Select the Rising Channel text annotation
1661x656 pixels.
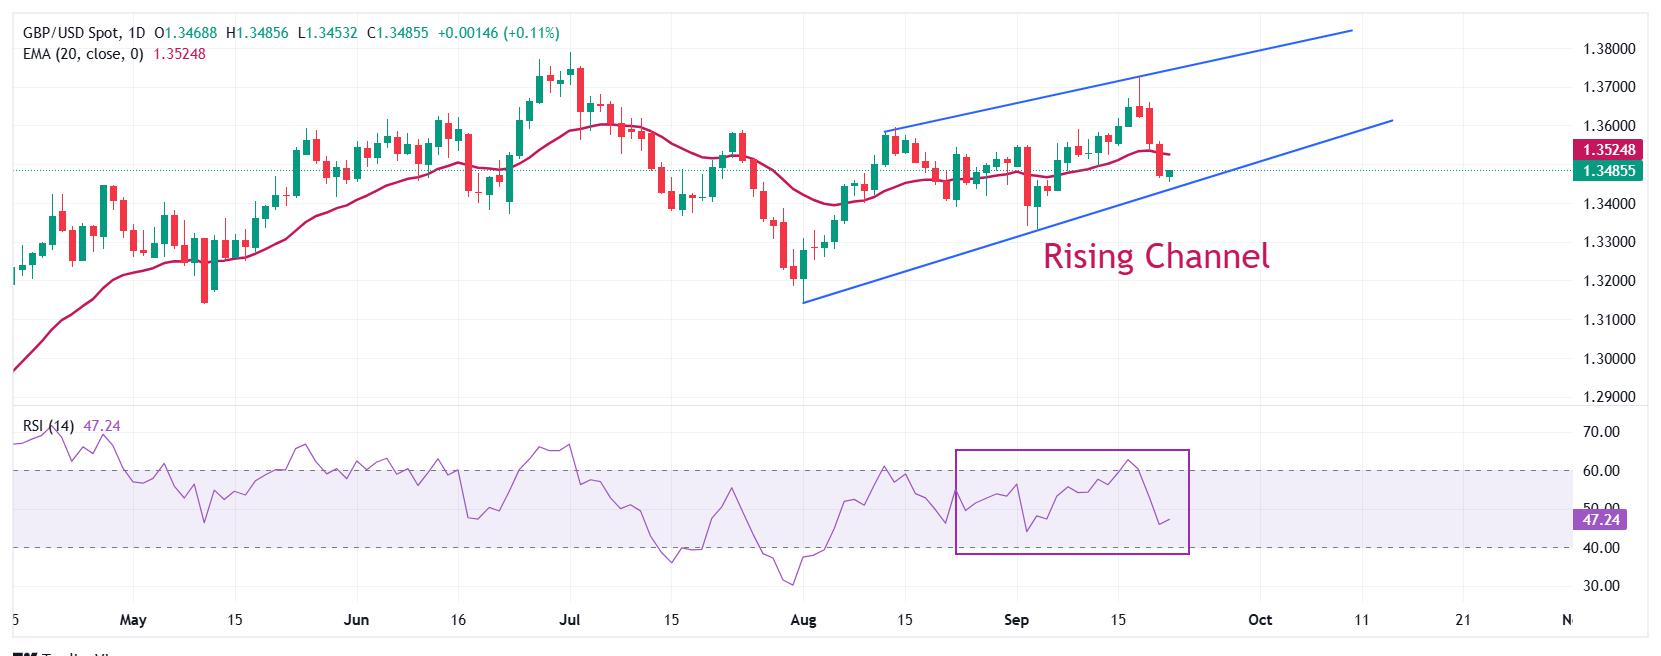click(x=1156, y=256)
